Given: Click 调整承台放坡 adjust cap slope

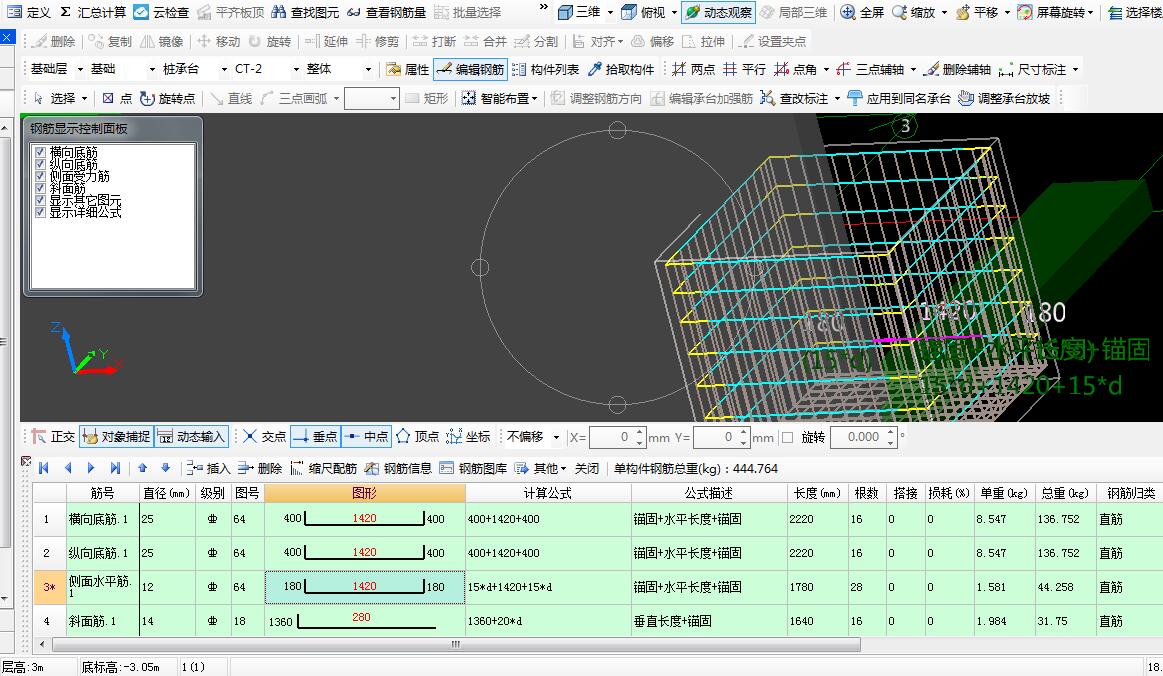Looking at the screenshot, I should point(1004,98).
